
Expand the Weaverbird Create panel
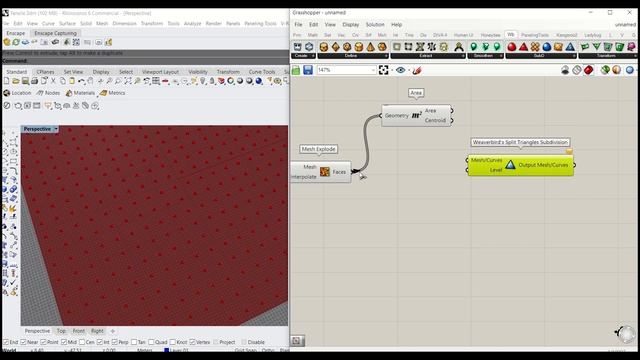coord(313,56)
